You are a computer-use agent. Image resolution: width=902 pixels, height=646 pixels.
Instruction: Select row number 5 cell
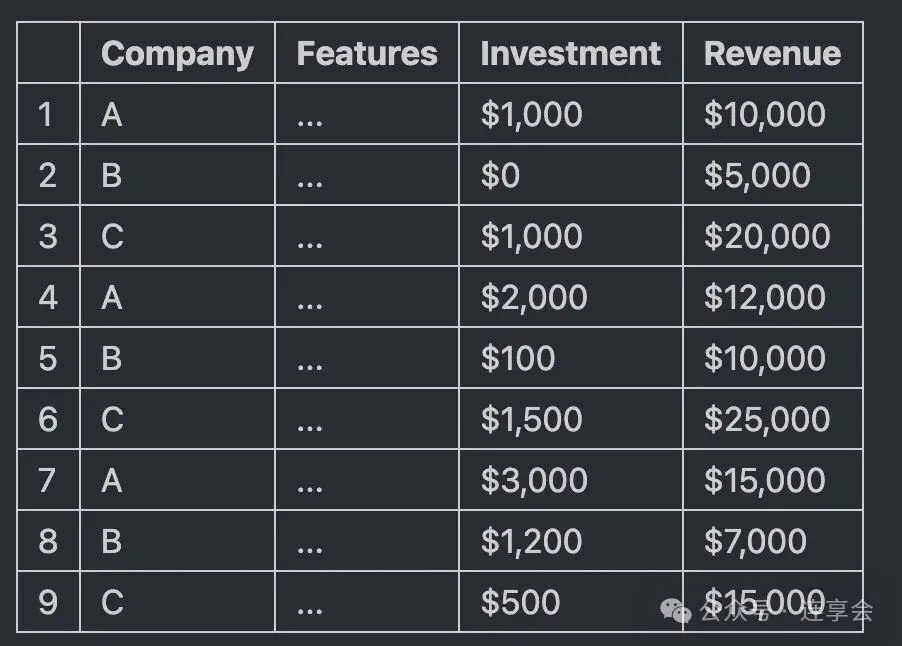pyautogui.click(x=48, y=358)
